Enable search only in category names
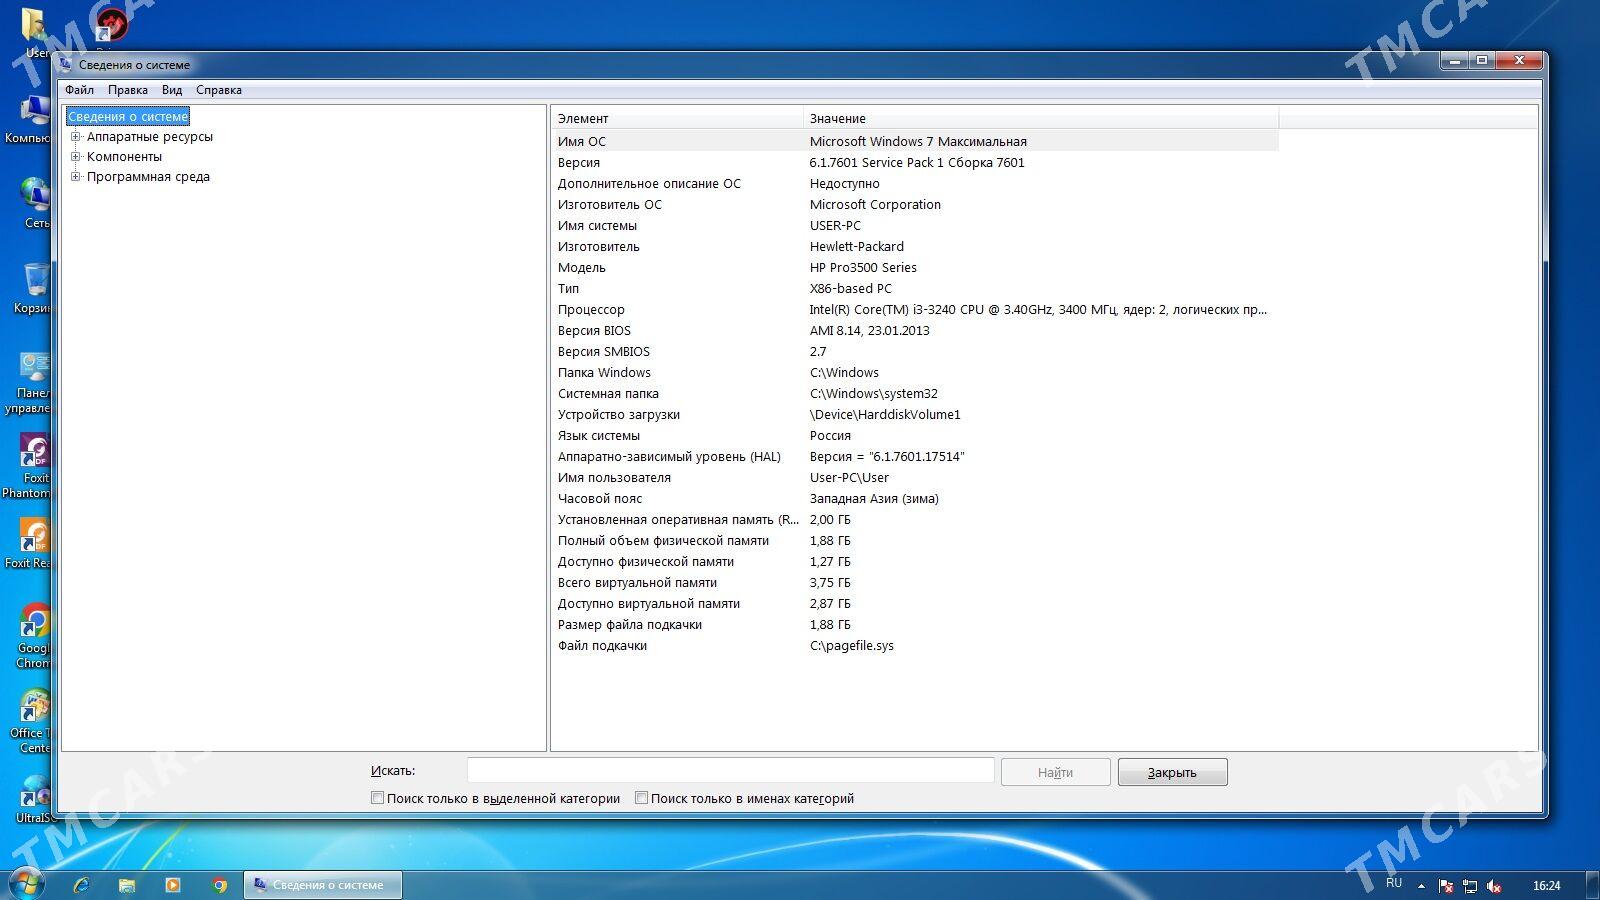1600x900 pixels. [x=642, y=798]
